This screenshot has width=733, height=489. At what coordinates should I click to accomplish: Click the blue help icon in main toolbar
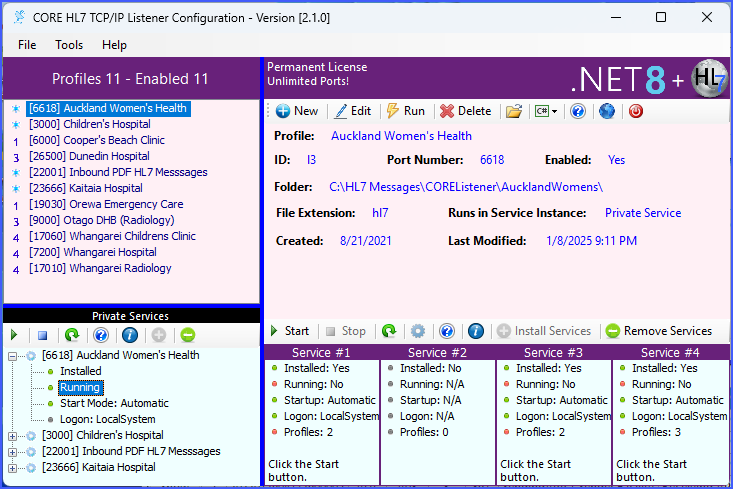(578, 111)
